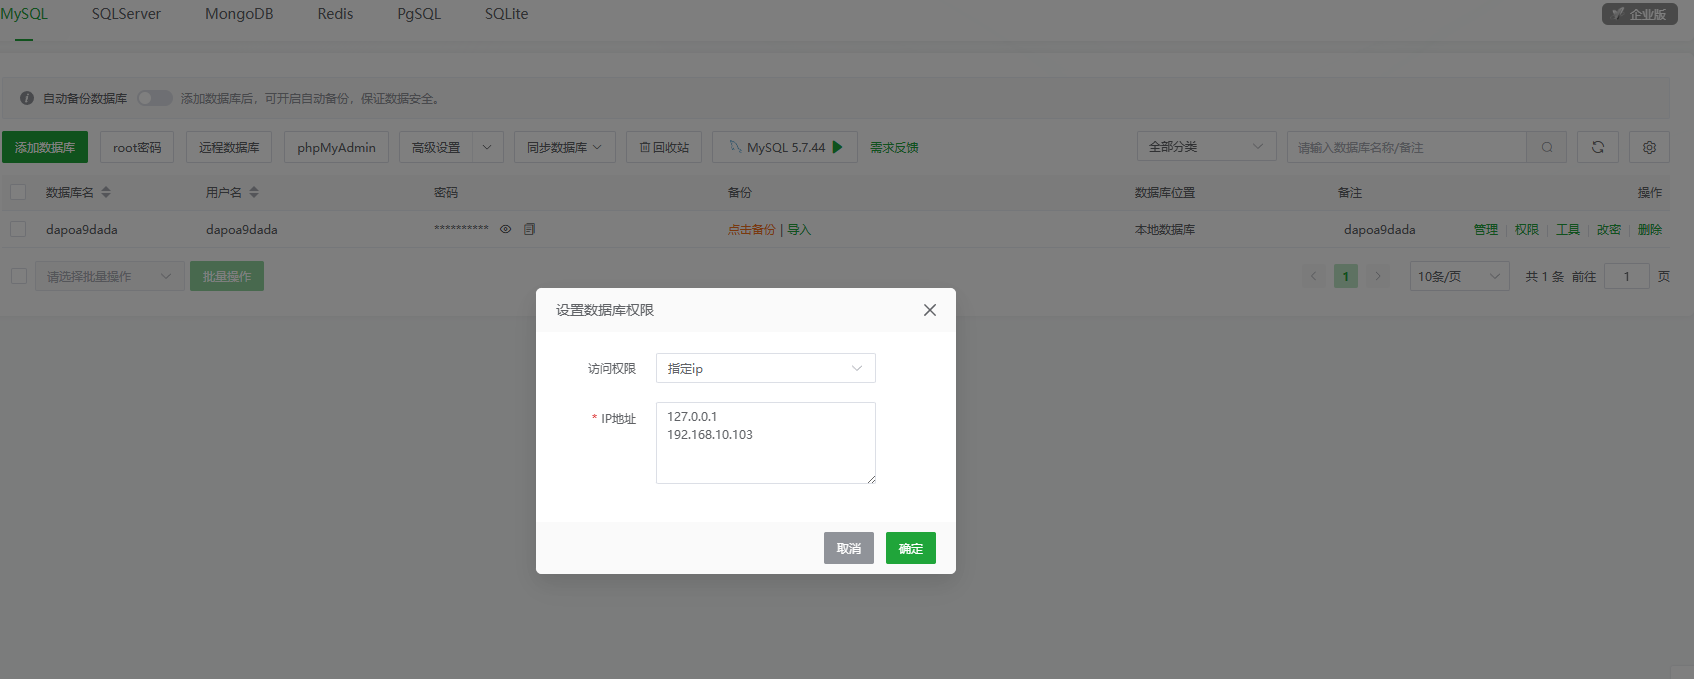Confirm the permission dialog

click(911, 548)
